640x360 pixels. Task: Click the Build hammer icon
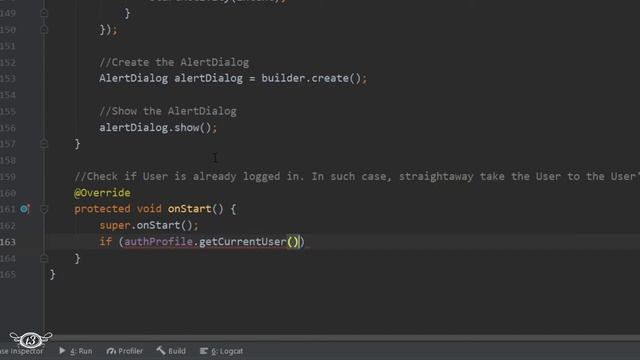161,350
